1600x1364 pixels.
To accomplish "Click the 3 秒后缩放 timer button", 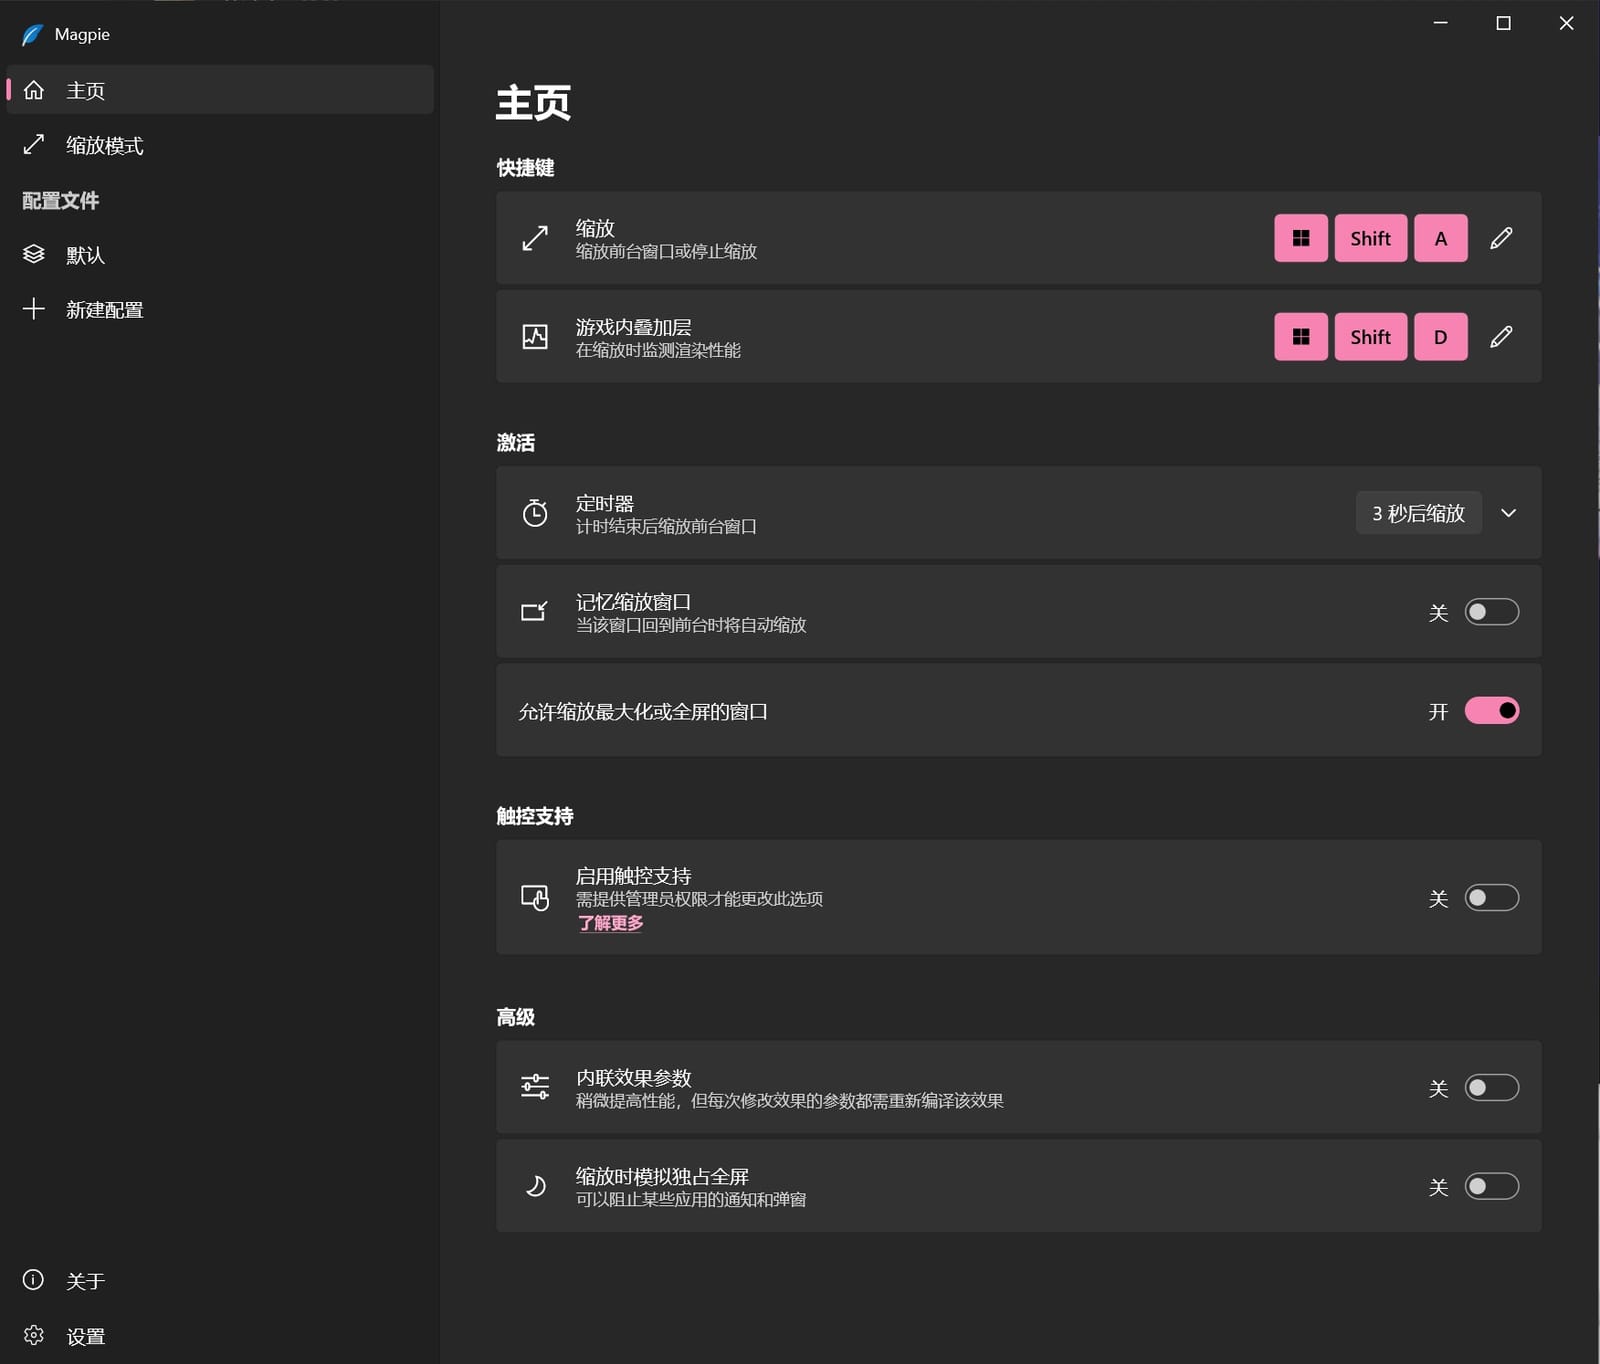I will 1417,513.
